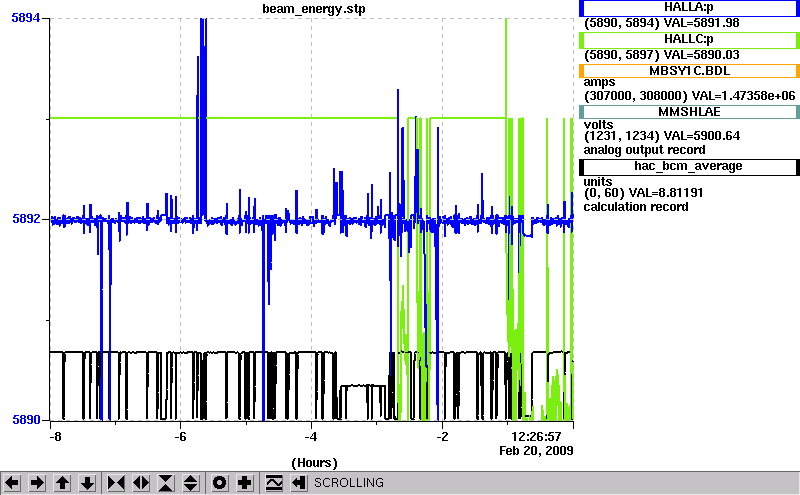800x495 pixels.
Task: Click the HALLC:p VAL=5890.03 readout
Action: pos(662,55)
